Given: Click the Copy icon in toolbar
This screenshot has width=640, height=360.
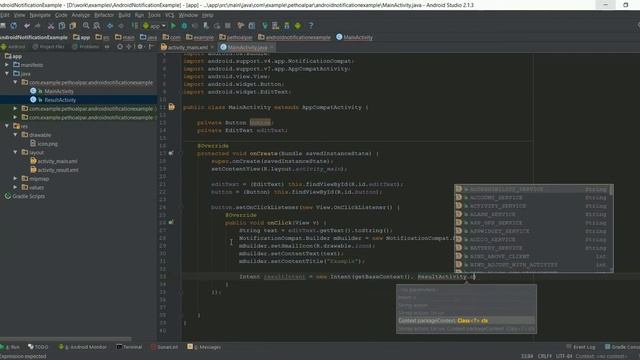Looking at the screenshot, I should click(62, 26).
